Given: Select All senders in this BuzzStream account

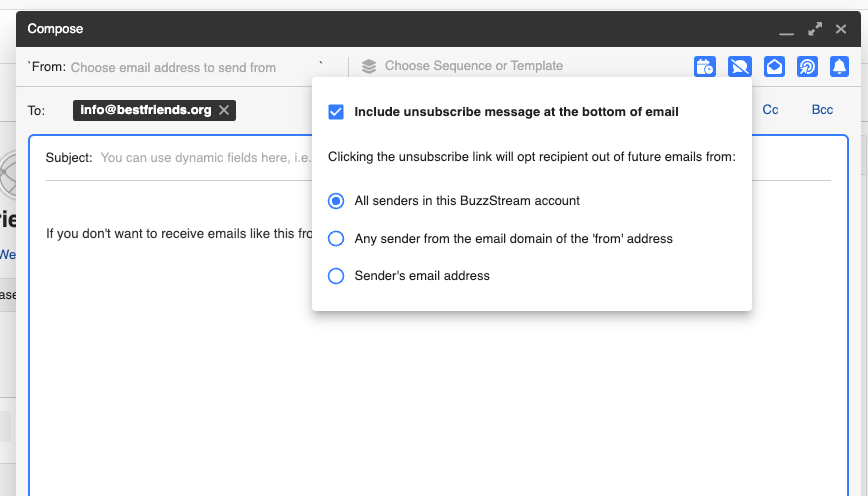Looking at the screenshot, I should click(x=336, y=201).
